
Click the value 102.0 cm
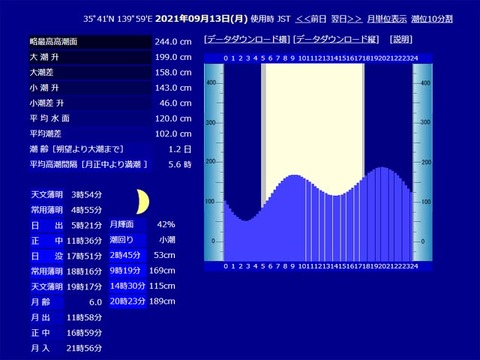pyautogui.click(x=173, y=134)
